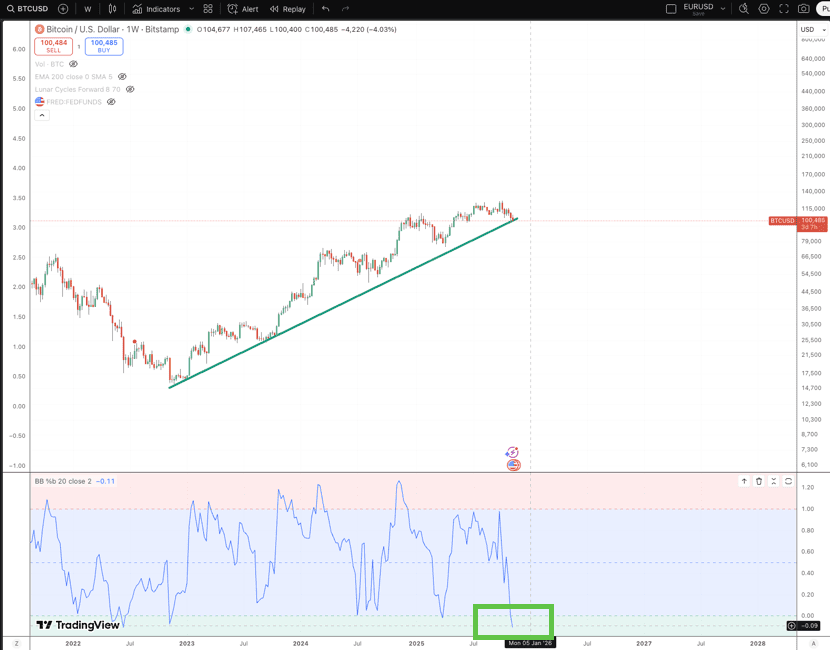
Task: Change the W timeframe interval
Action: tap(87, 9)
